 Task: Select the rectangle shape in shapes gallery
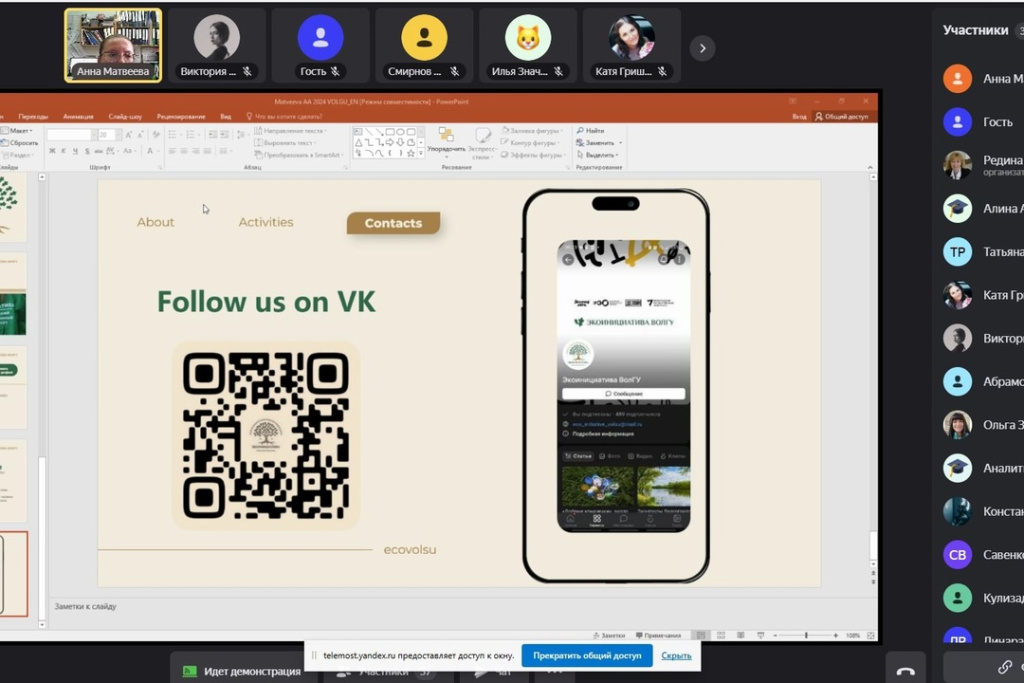[x=389, y=132]
